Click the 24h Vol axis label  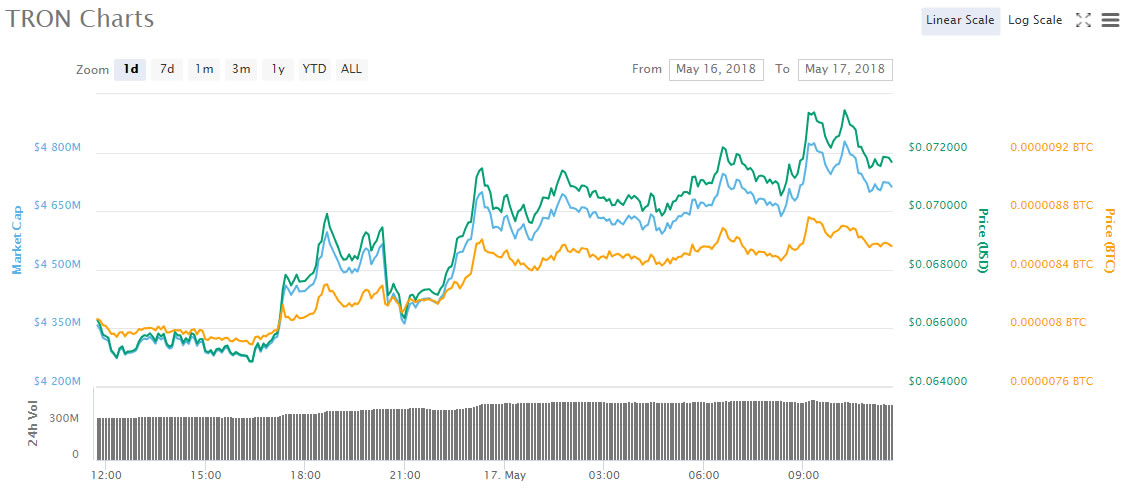pyautogui.click(x=33, y=425)
